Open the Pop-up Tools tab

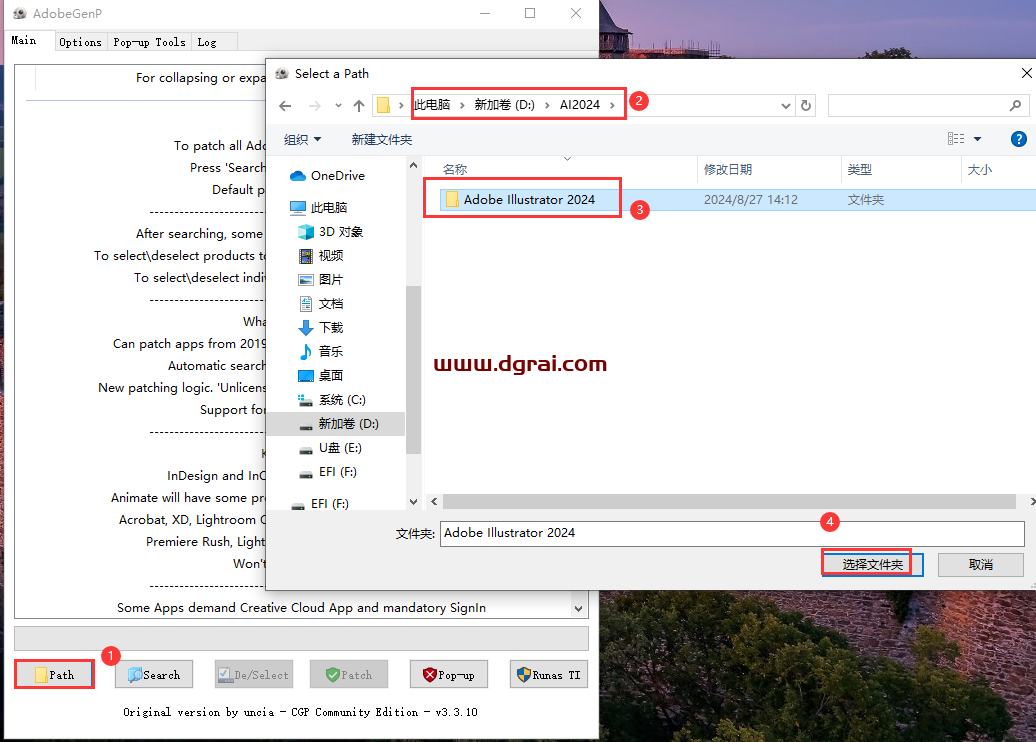pyautogui.click(x=148, y=41)
